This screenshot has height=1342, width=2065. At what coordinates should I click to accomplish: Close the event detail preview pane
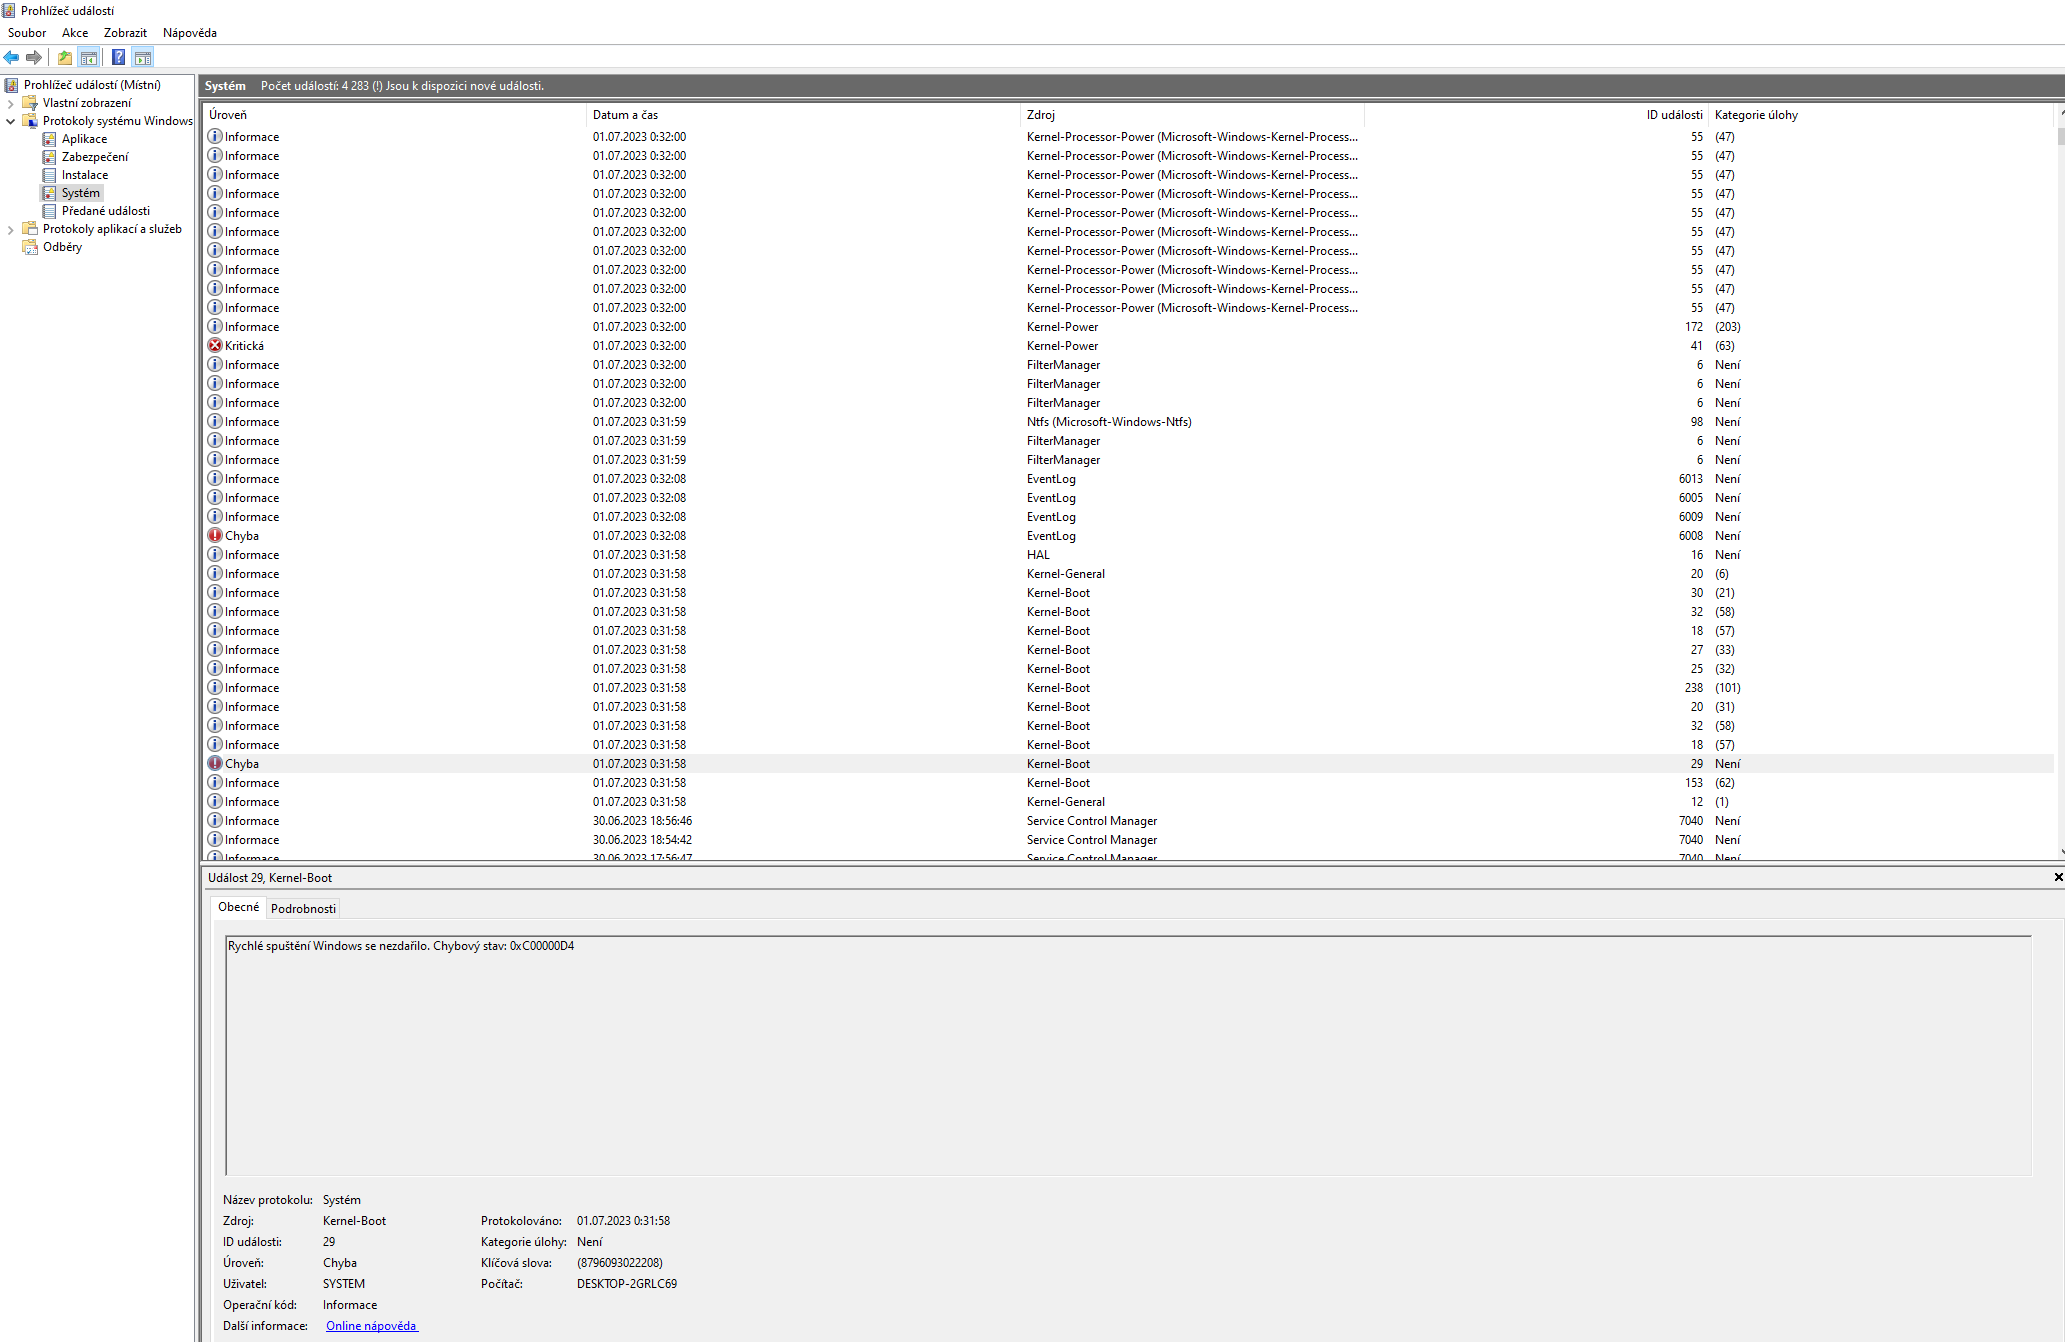click(2057, 877)
